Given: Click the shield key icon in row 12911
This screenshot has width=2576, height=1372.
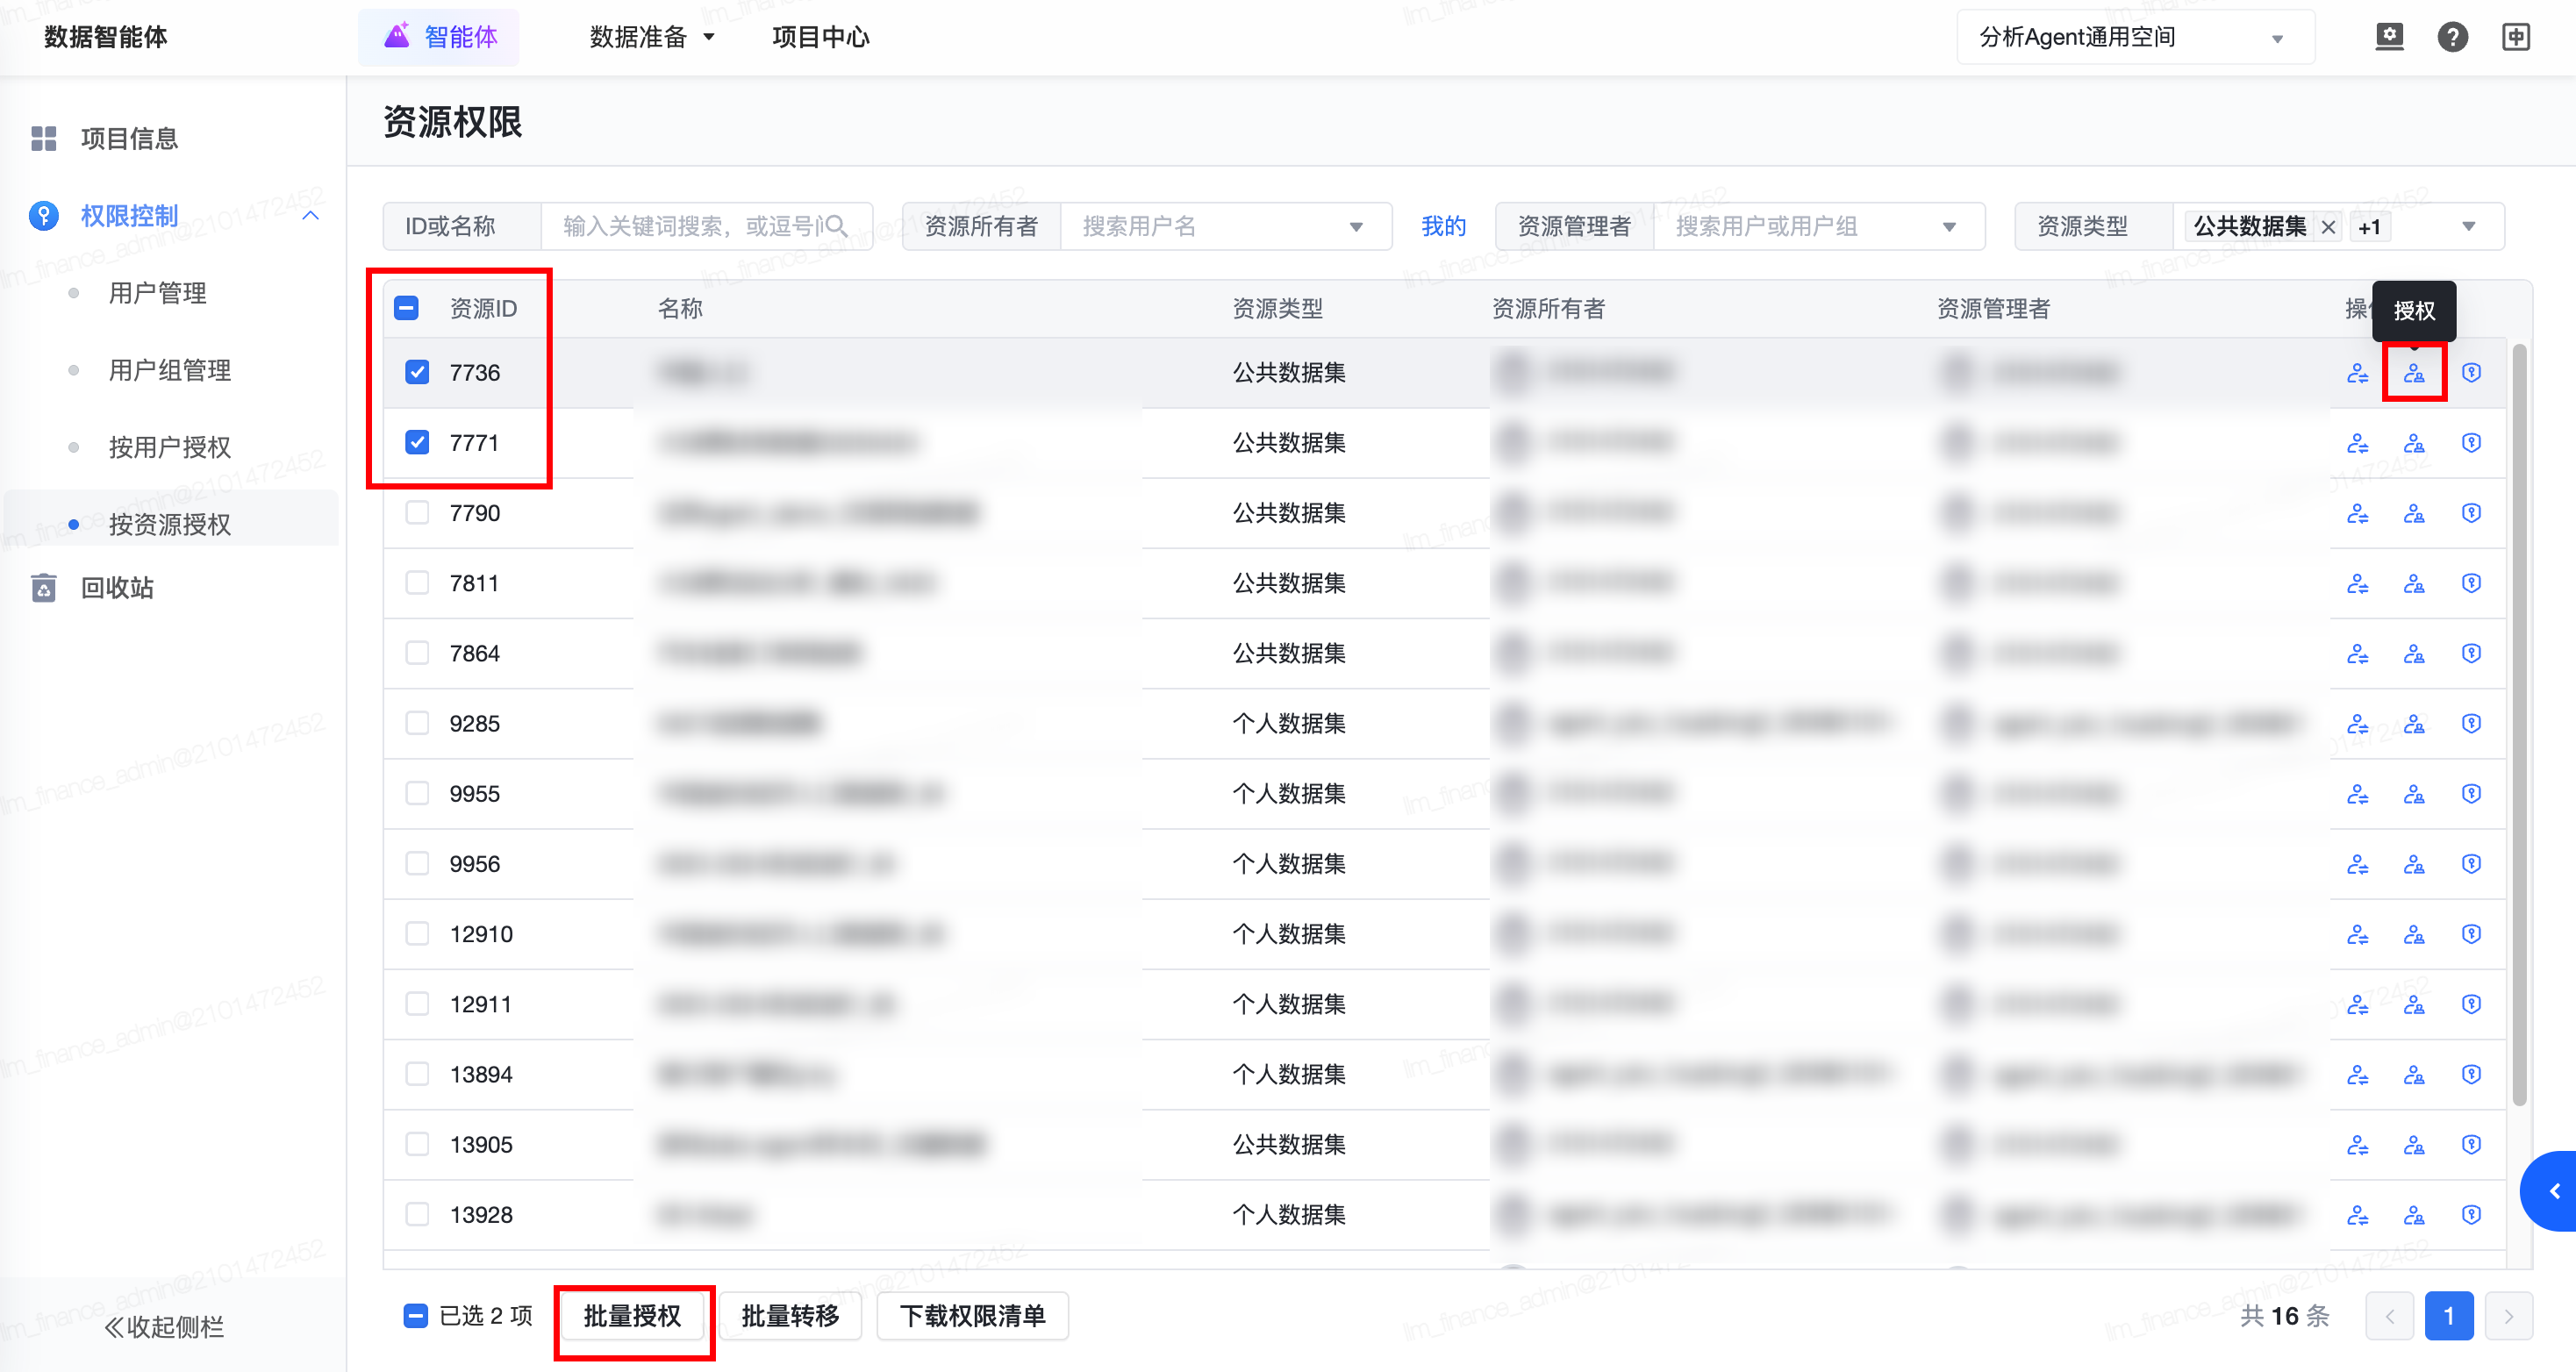Looking at the screenshot, I should (2471, 1004).
